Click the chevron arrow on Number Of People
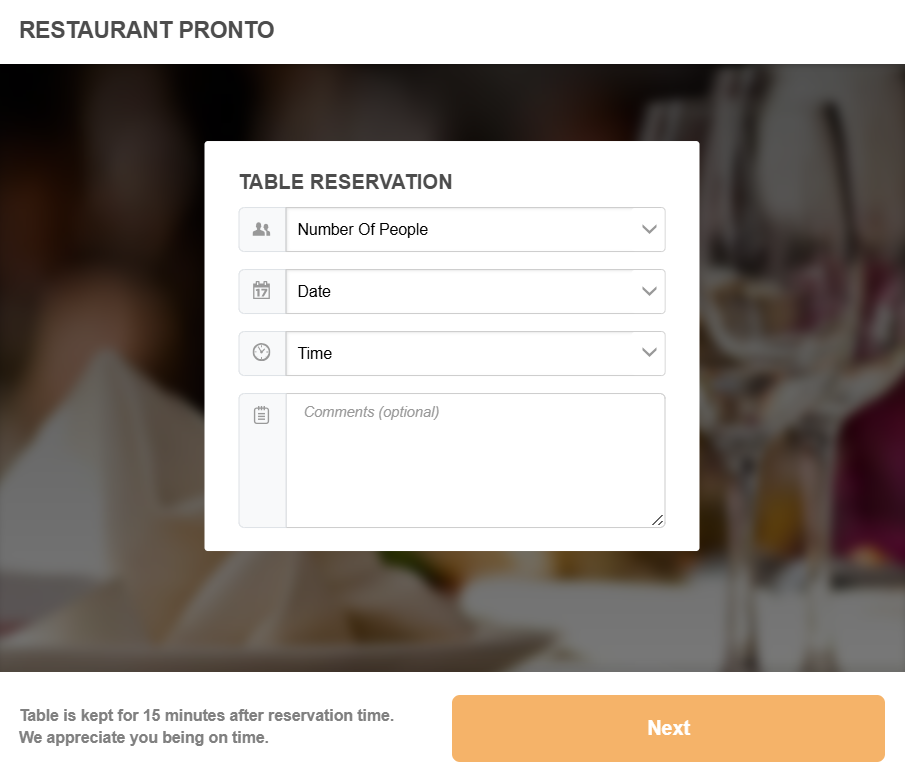 pos(649,229)
